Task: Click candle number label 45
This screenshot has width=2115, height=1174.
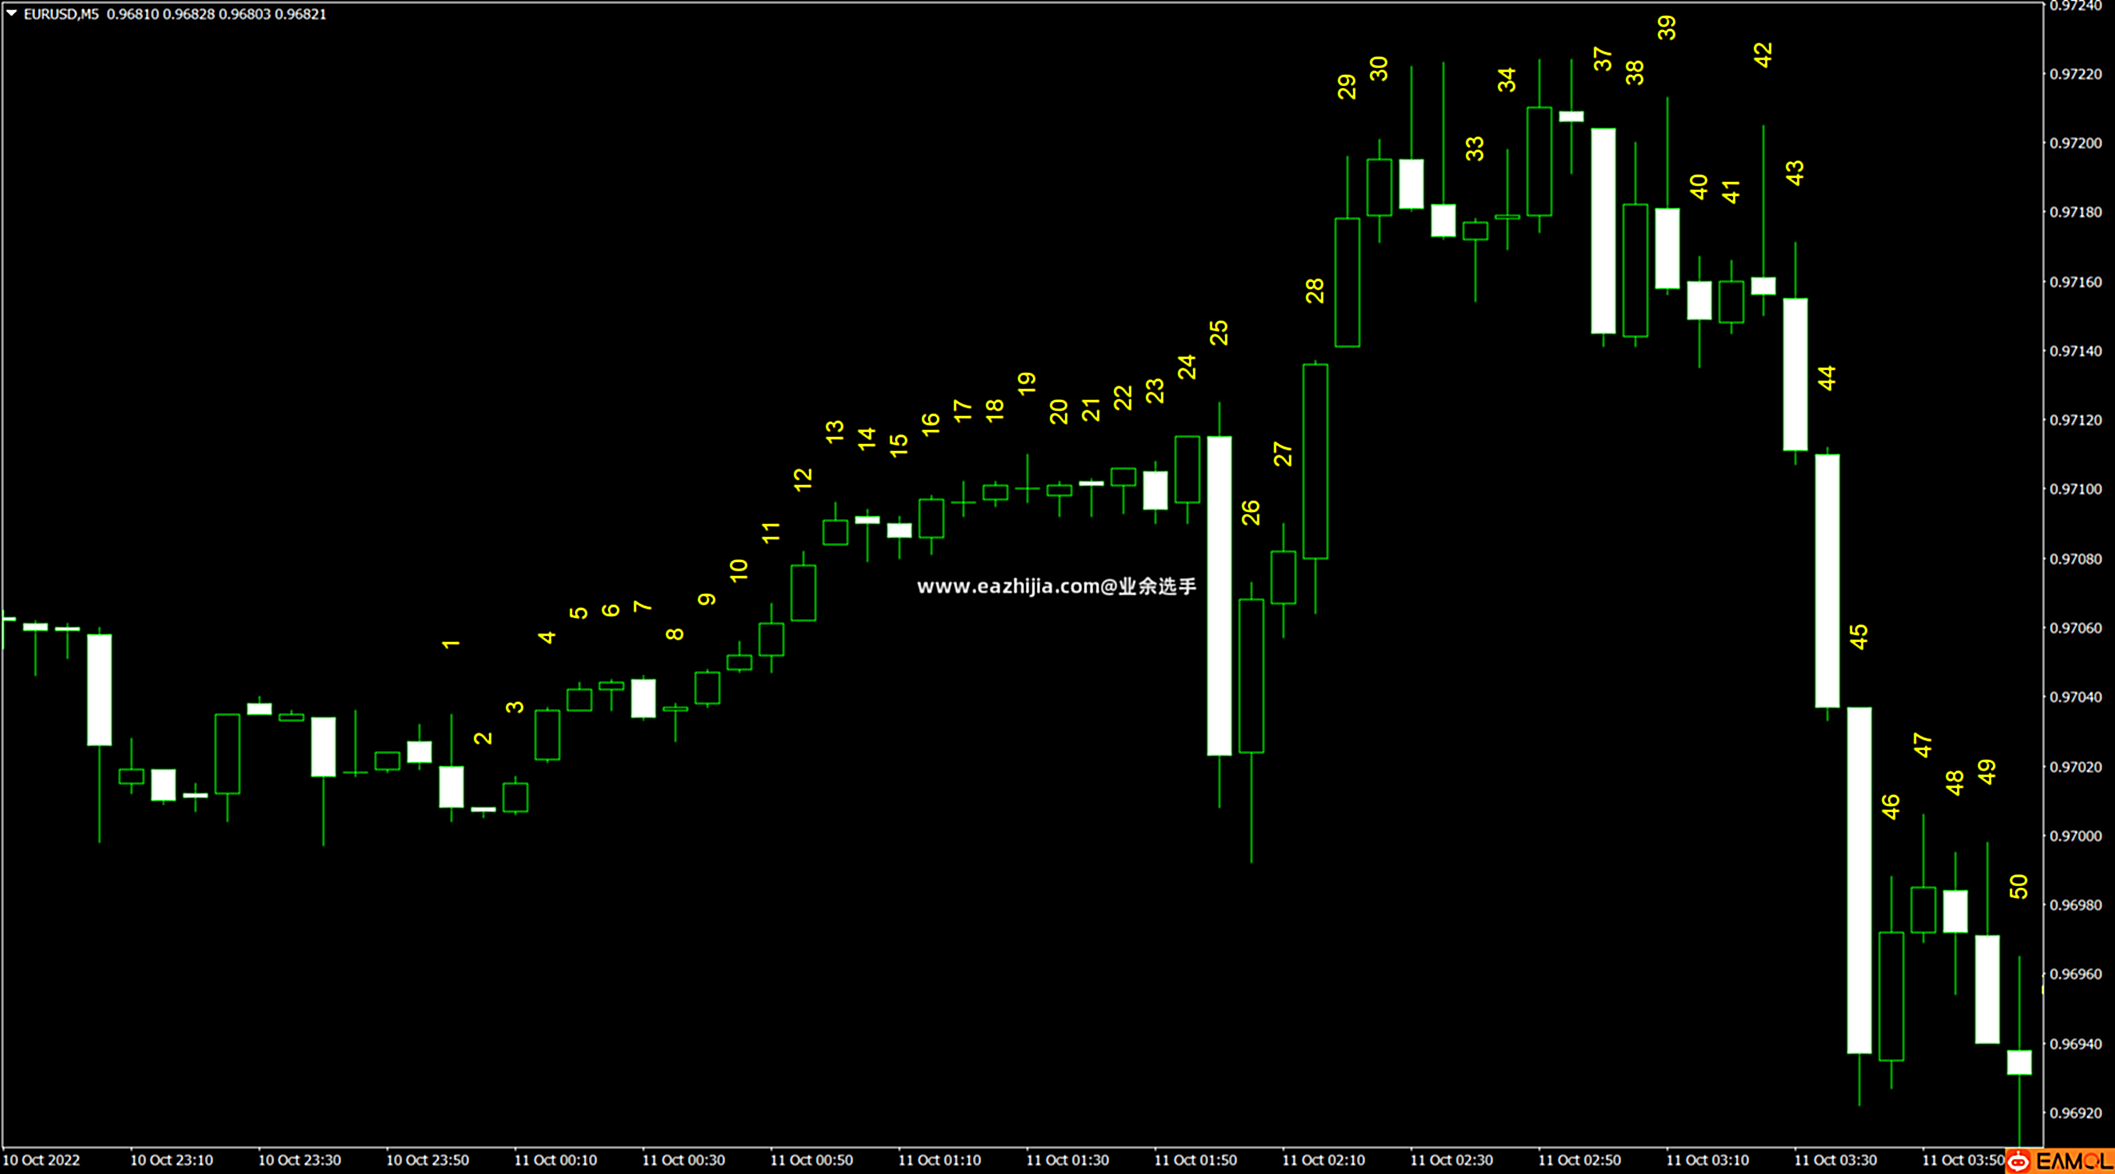Action: tap(1858, 637)
